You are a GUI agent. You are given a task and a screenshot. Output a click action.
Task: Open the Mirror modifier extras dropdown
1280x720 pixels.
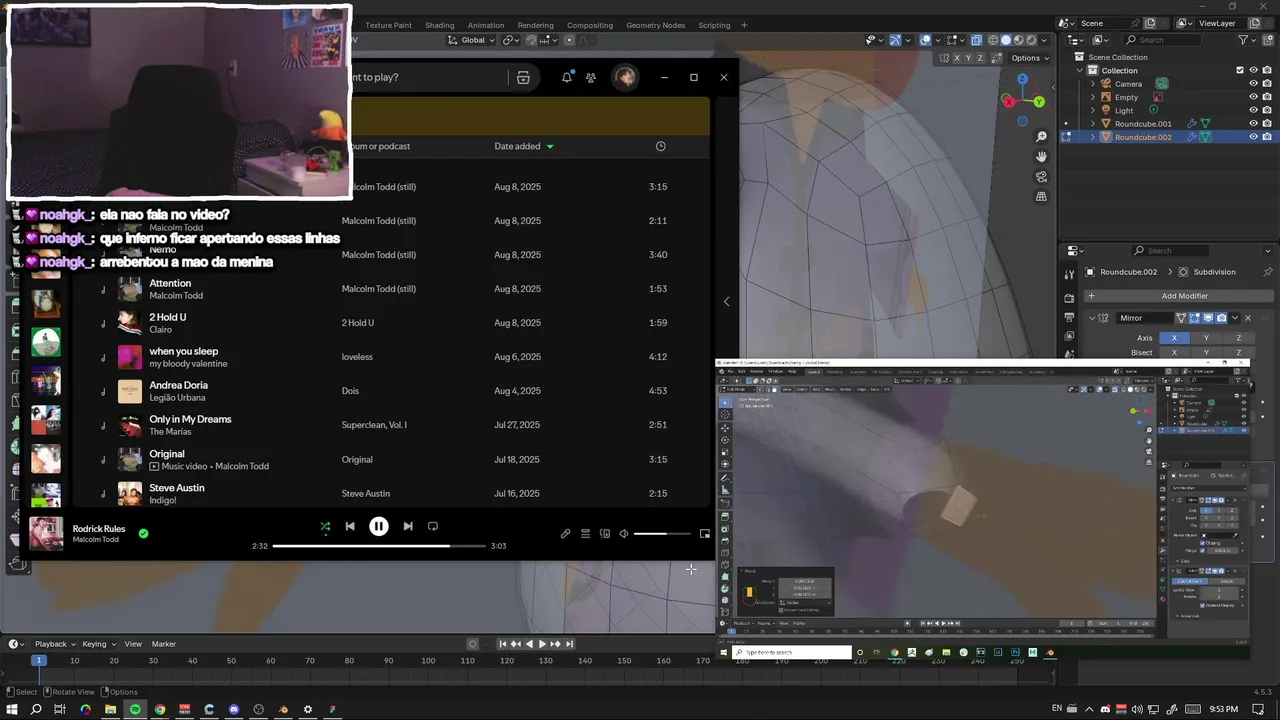pyautogui.click(x=1235, y=318)
